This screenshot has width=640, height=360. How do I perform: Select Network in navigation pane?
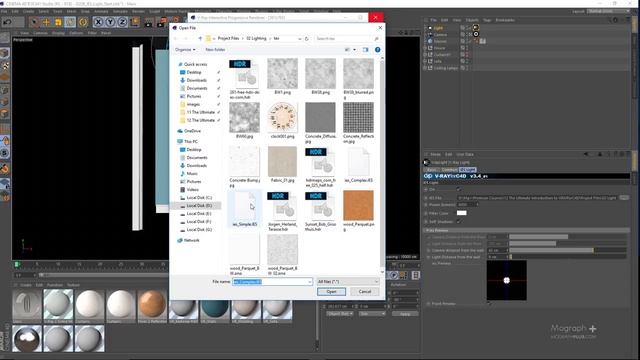pos(191,240)
